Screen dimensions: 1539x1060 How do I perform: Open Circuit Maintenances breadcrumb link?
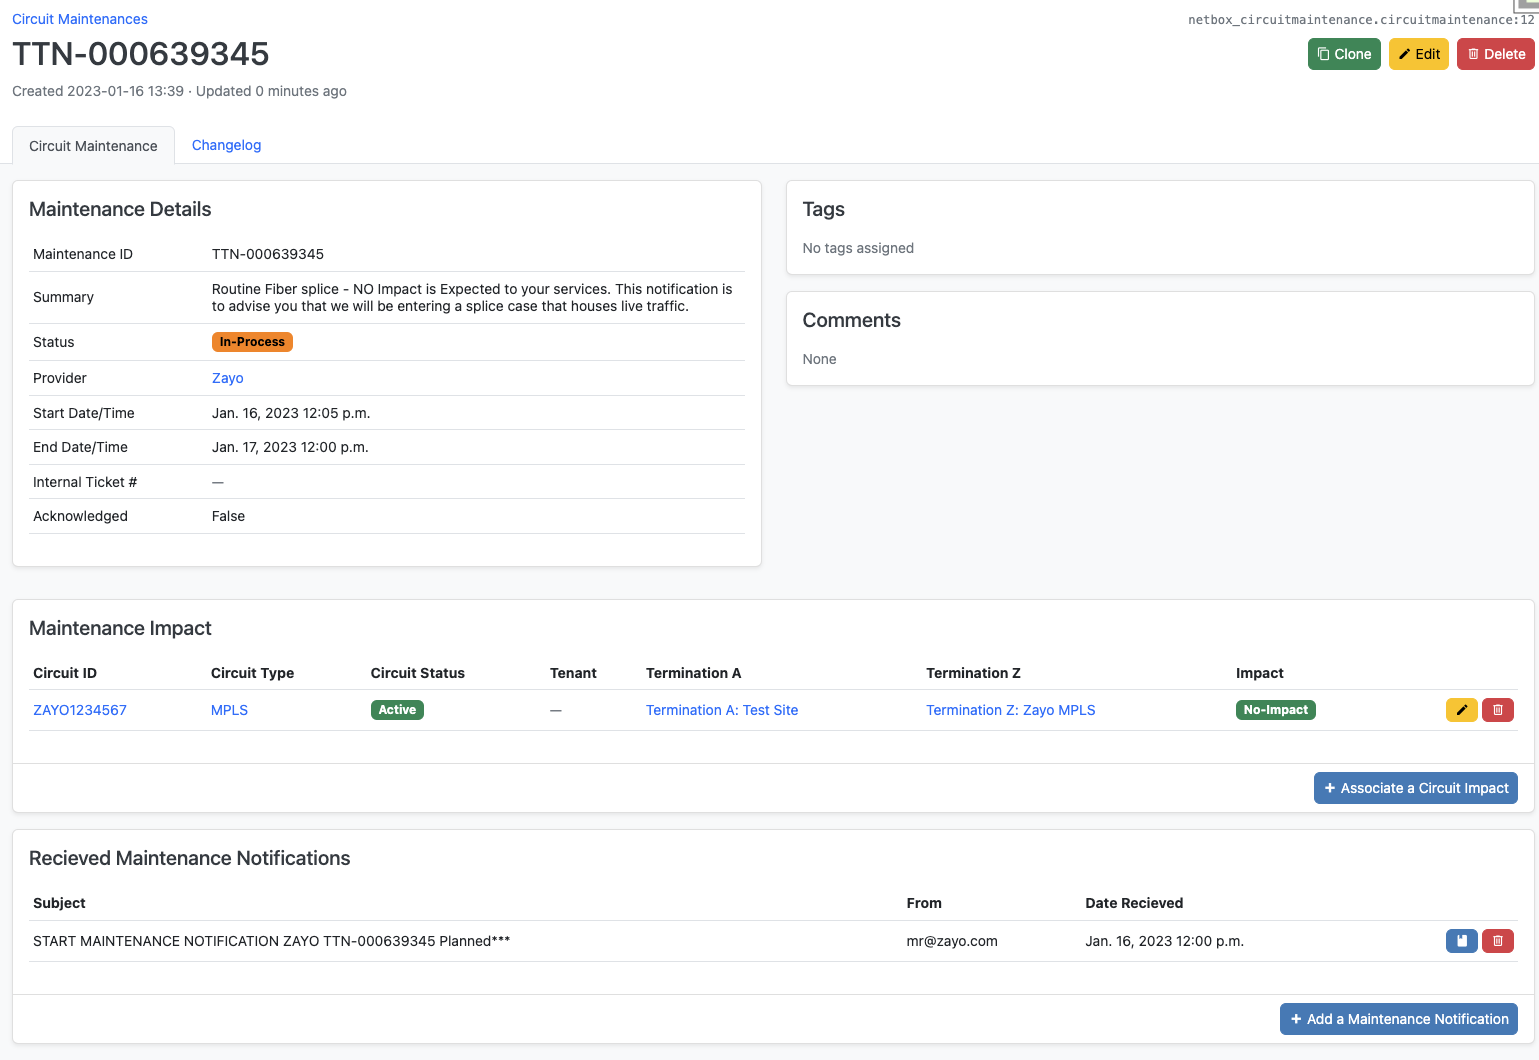(80, 19)
